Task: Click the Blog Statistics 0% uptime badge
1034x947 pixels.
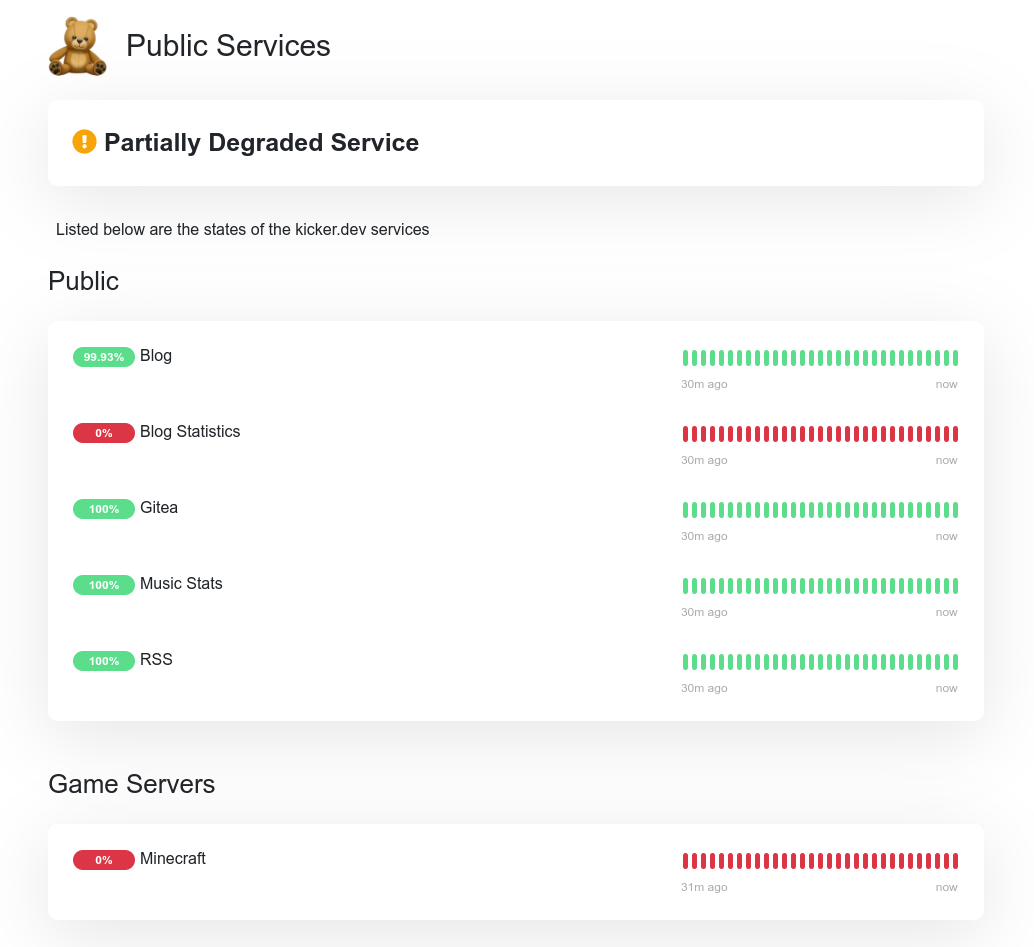Action: [x=104, y=433]
